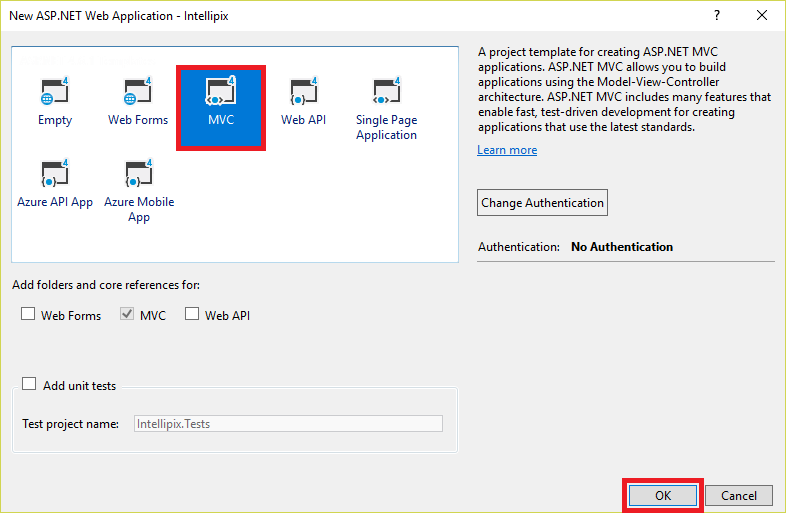Click the Change Authentication button
The width and height of the screenshot is (786, 513).
pos(542,203)
